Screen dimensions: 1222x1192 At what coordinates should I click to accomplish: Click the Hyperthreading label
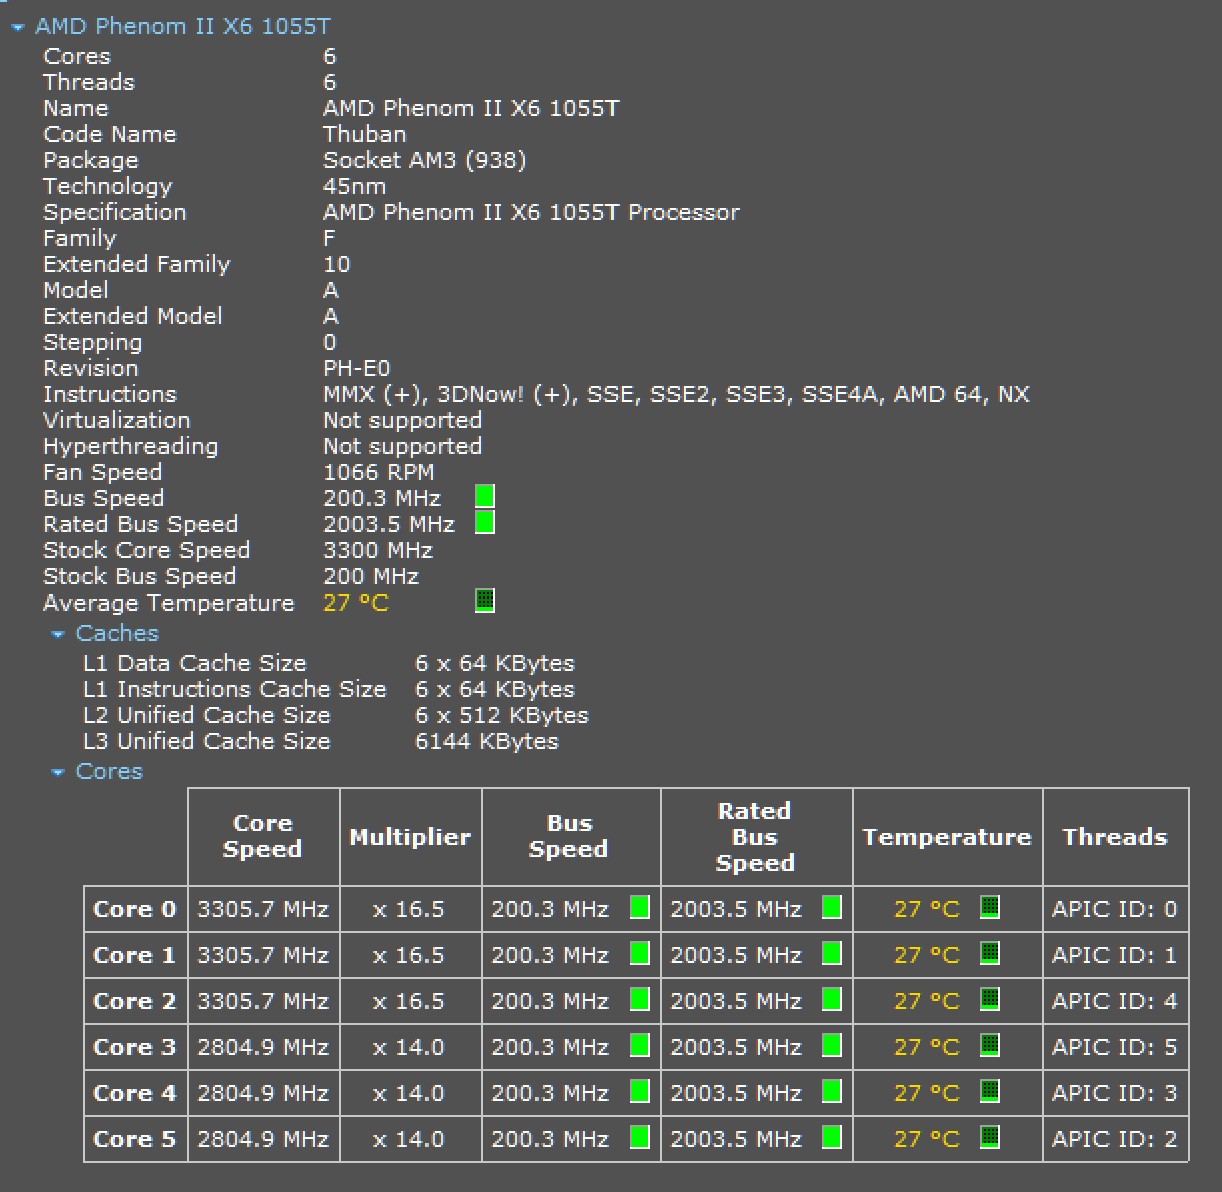[131, 446]
